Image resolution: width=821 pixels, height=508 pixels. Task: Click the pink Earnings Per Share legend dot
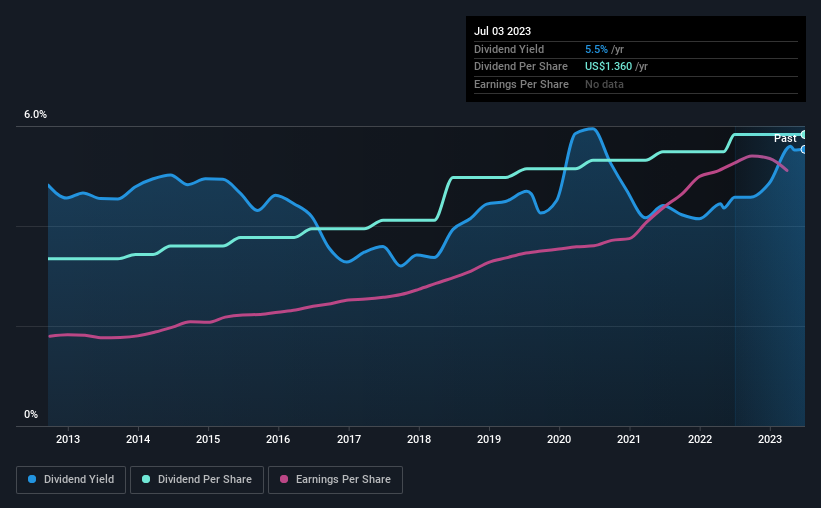click(284, 479)
